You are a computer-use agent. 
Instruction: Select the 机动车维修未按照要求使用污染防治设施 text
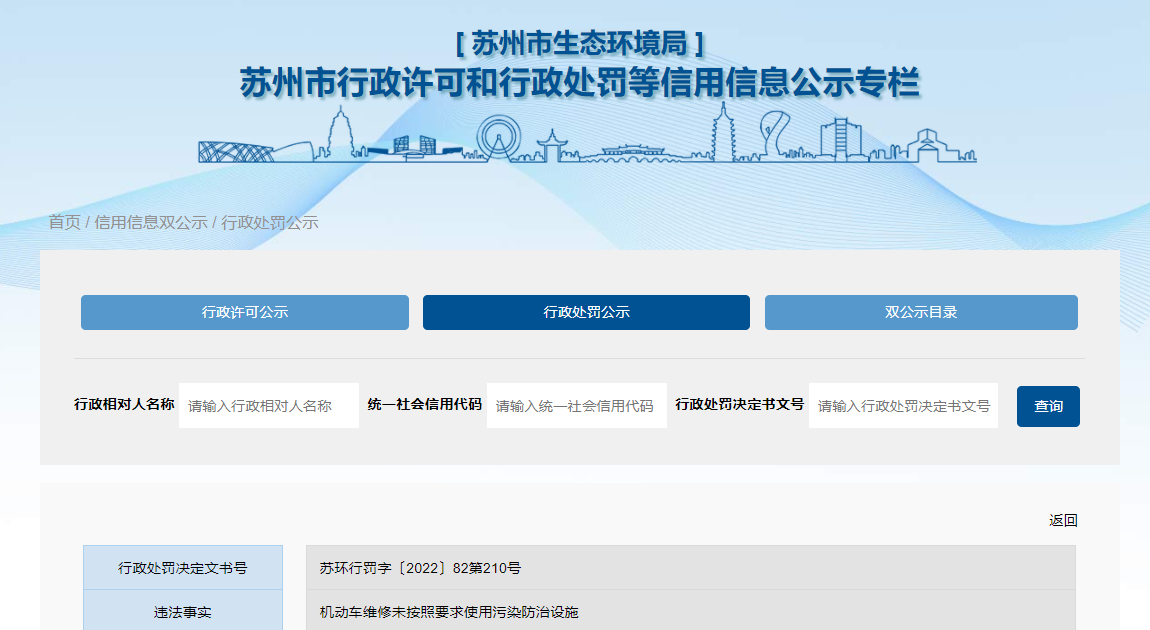[449, 612]
